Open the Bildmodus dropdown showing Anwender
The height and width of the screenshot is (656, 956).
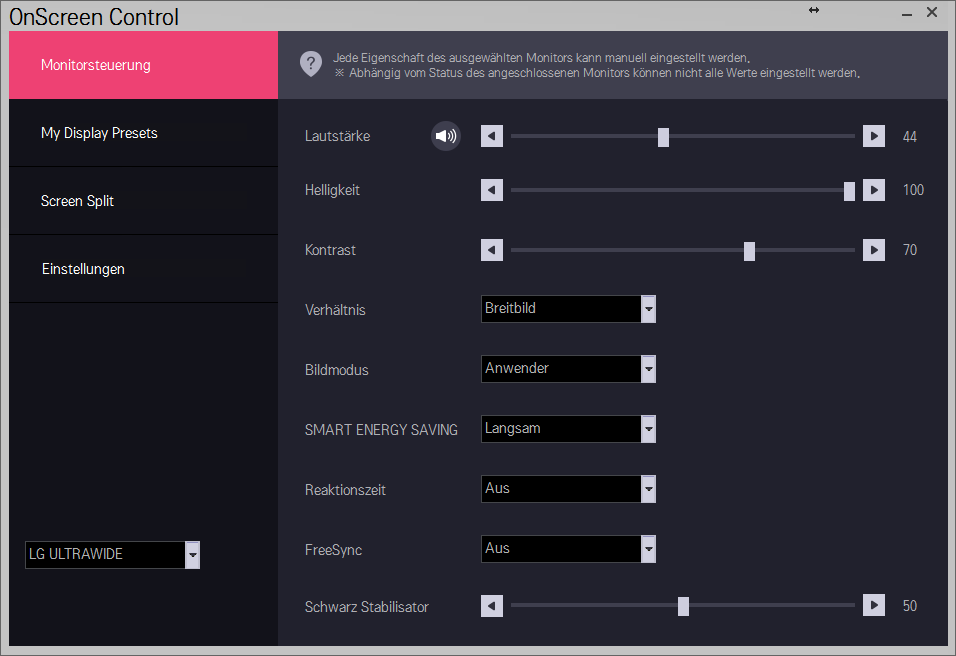point(568,369)
